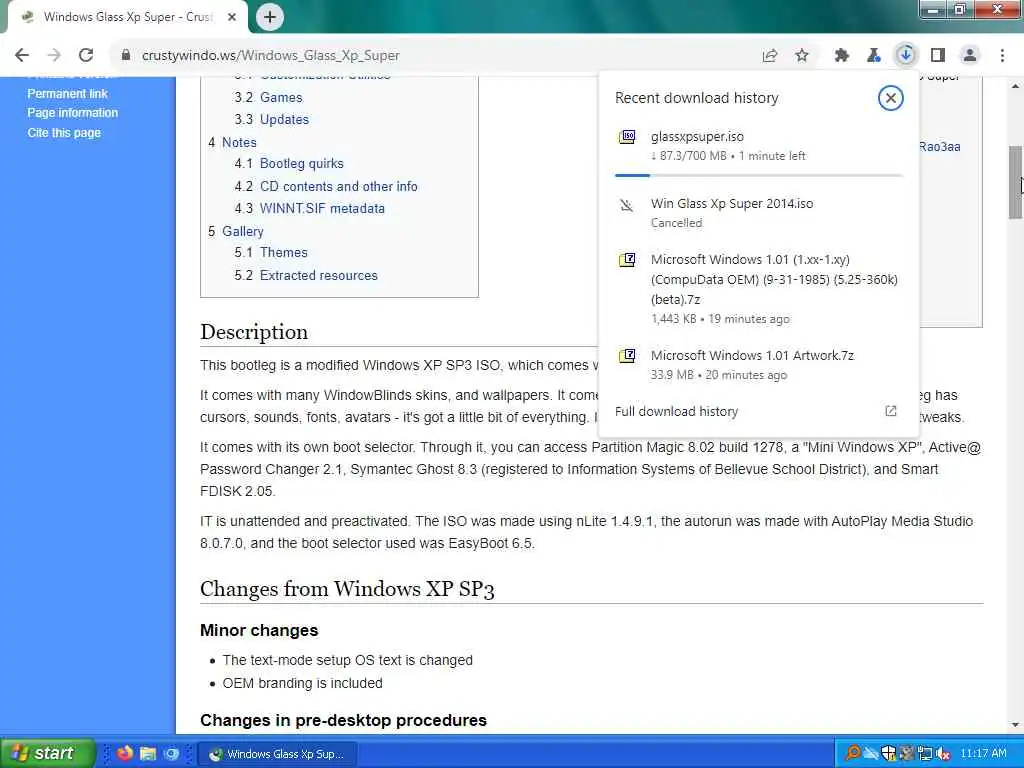Screen dimensions: 1024x768
Task: Click the share page icon in address bar
Action: [x=769, y=56]
